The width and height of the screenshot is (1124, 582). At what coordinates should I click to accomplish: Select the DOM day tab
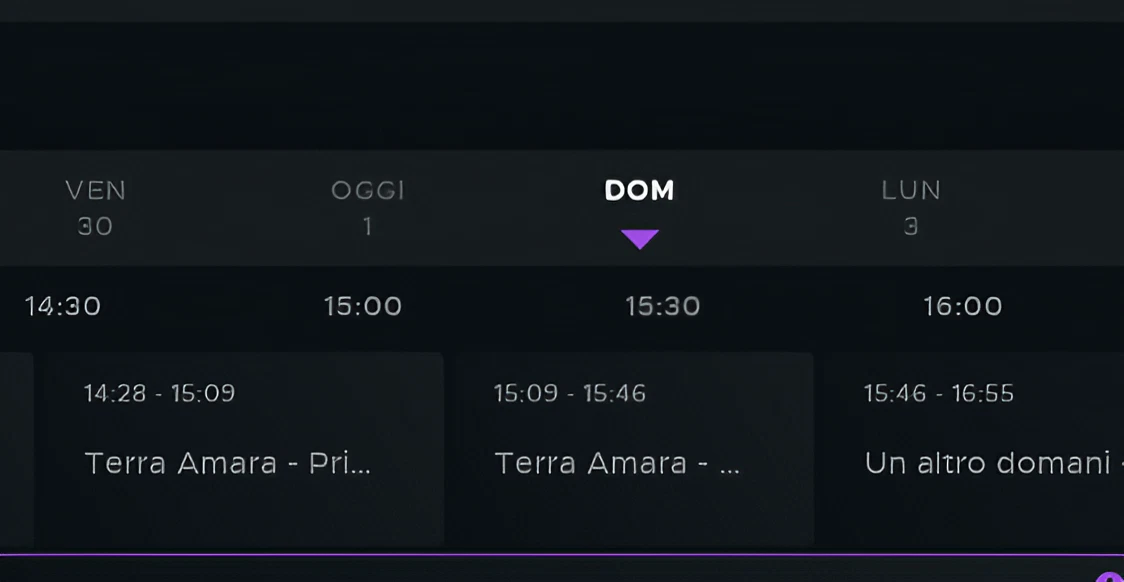(x=639, y=190)
